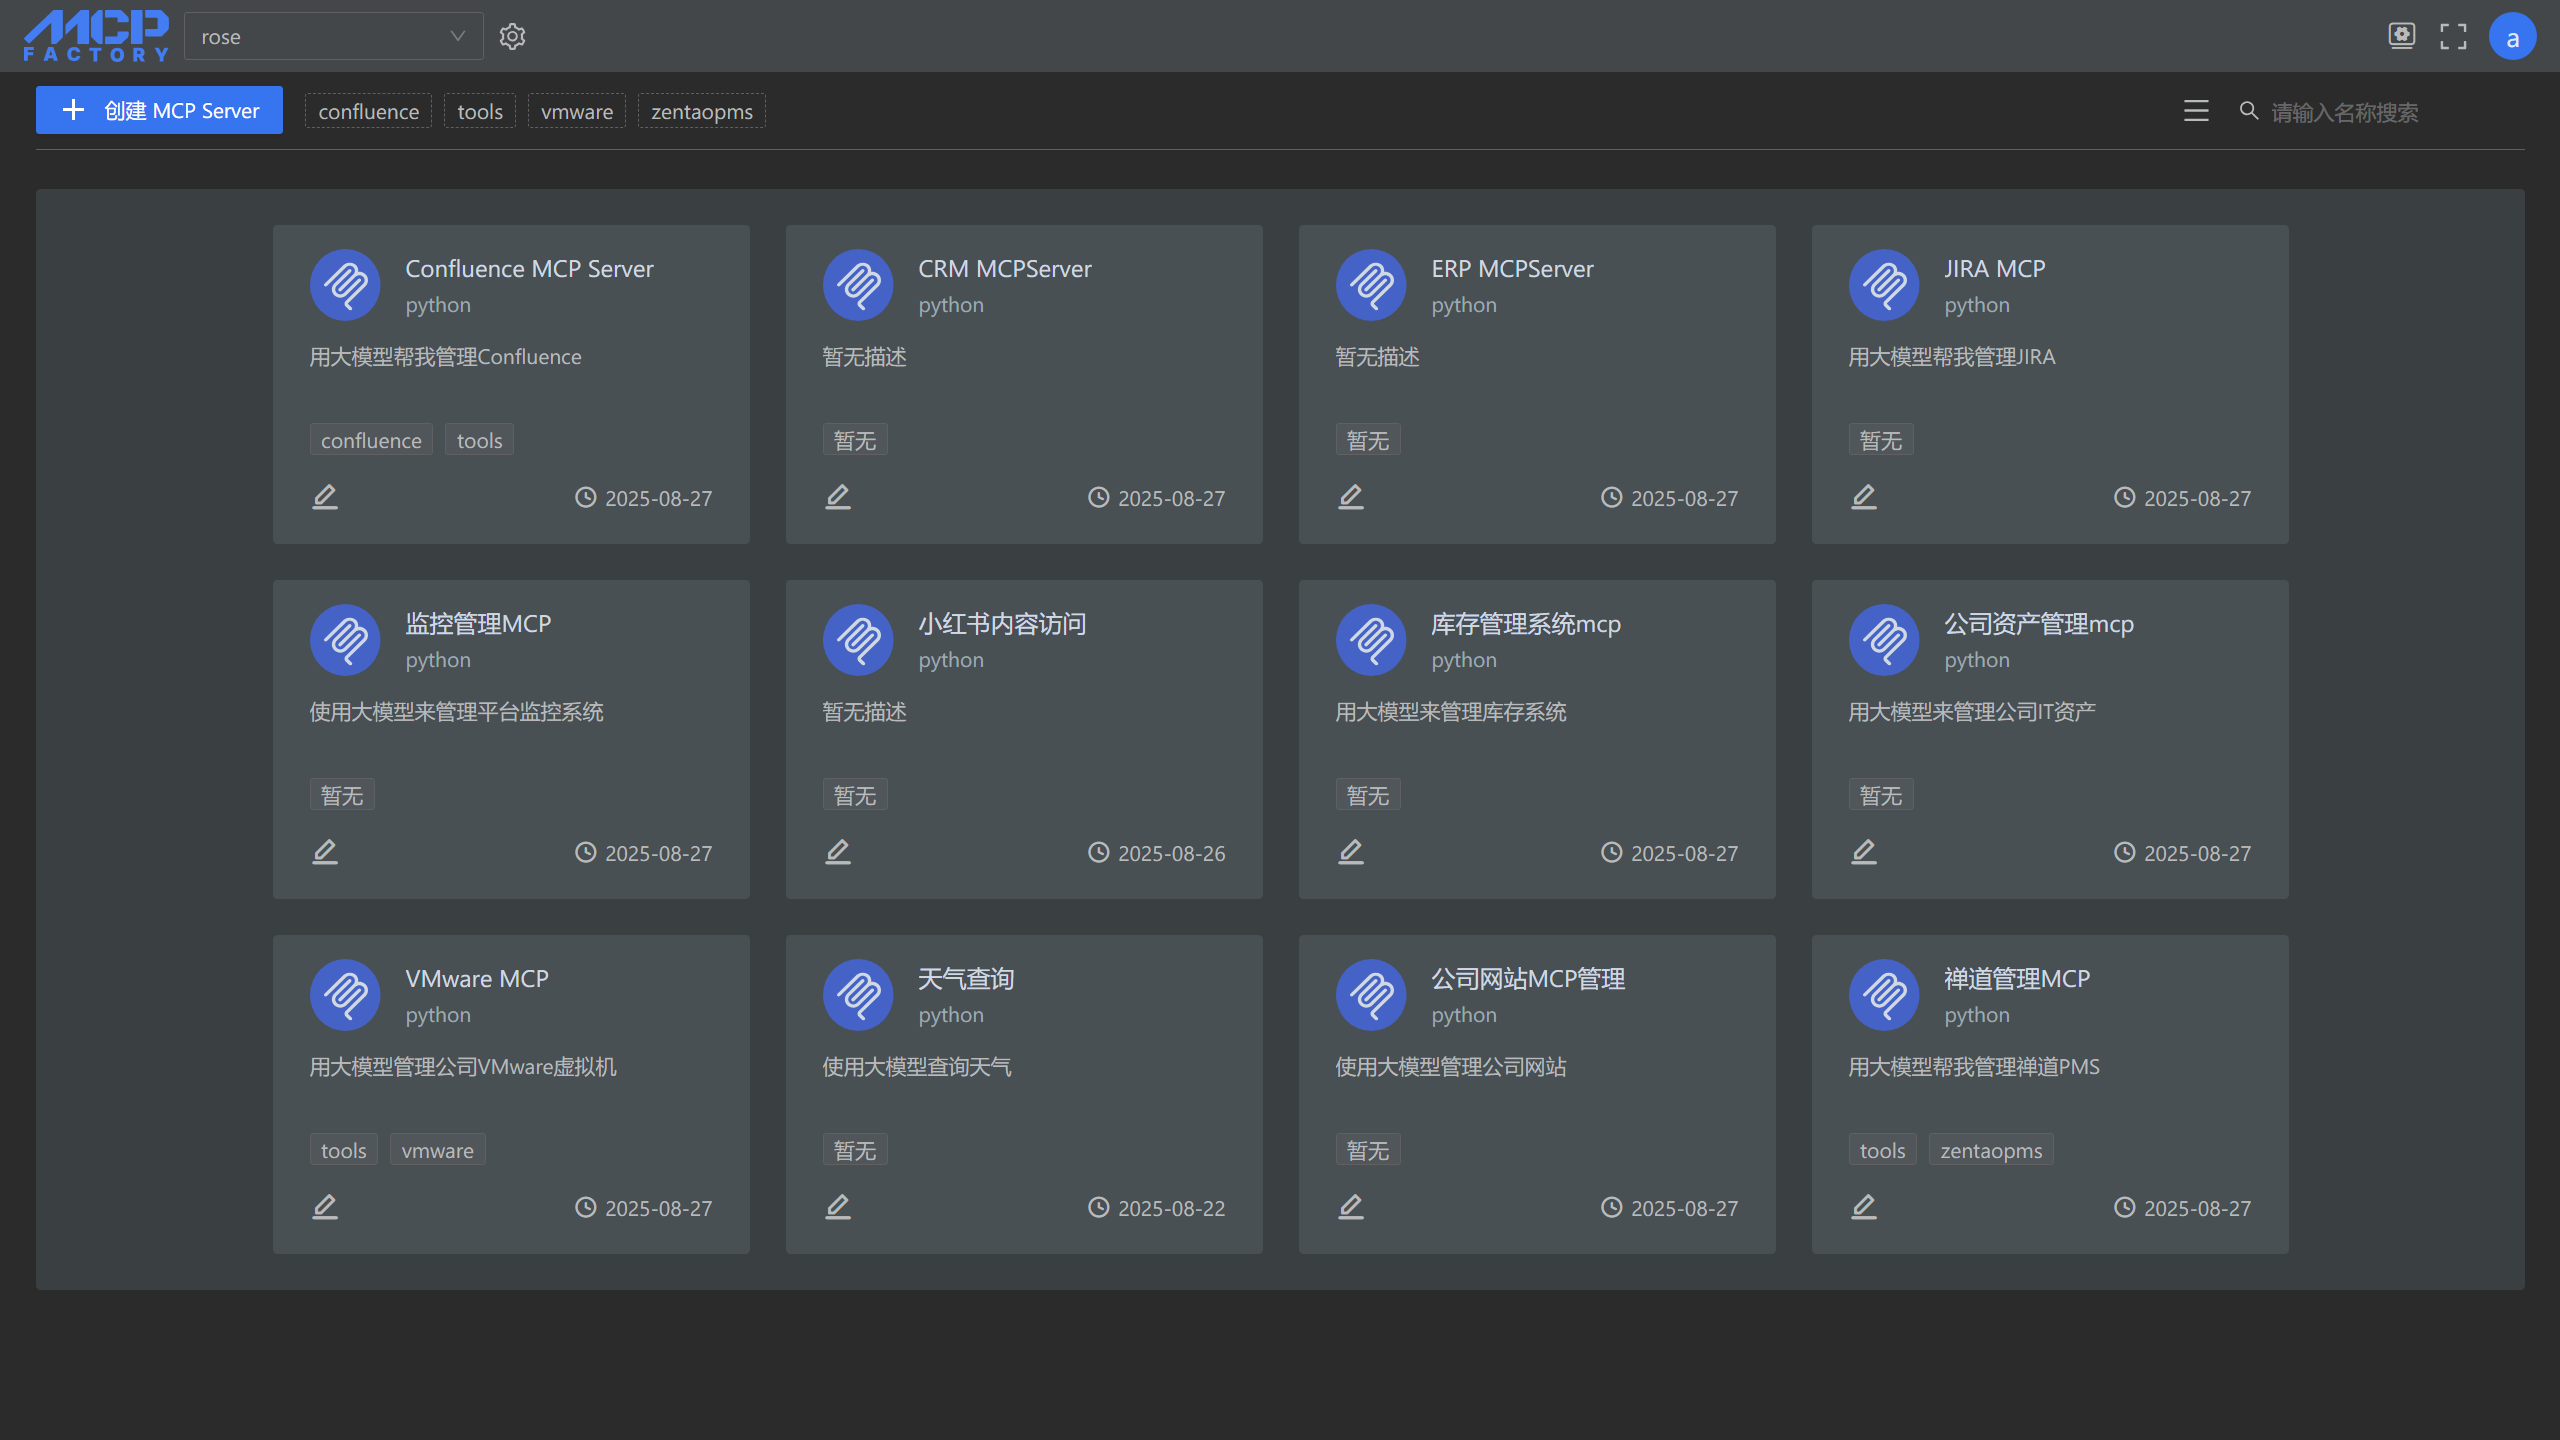Click description 用大模型帮我管理禅道PMS
Viewport: 2560px width, 1440px height.
(1974, 1067)
